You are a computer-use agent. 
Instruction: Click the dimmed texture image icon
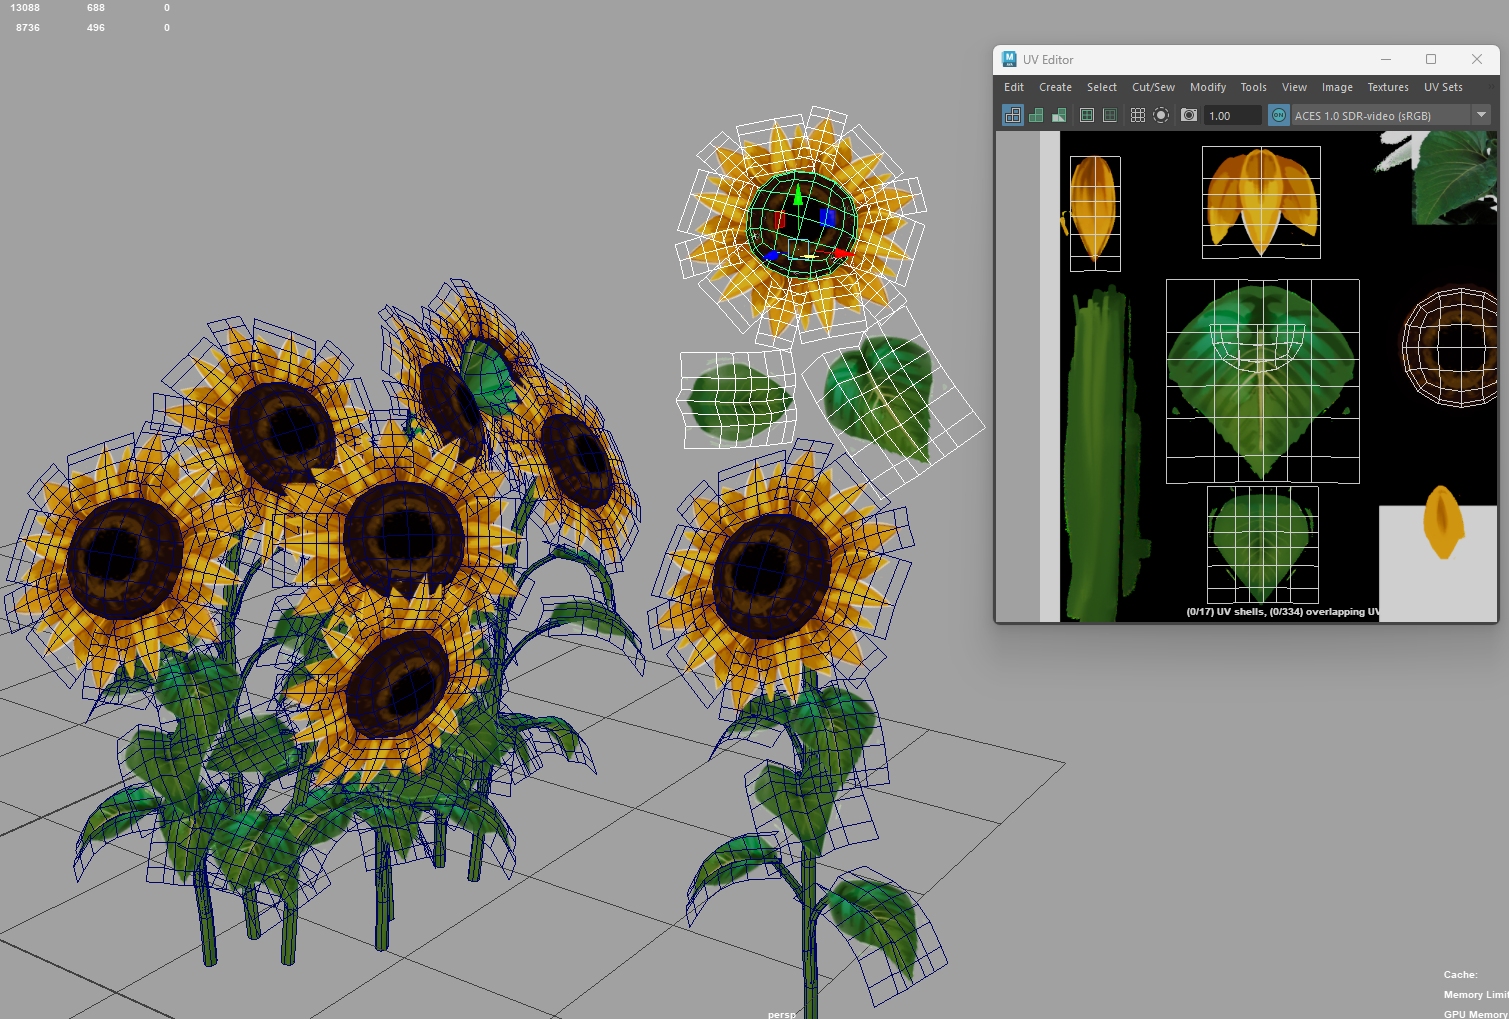1110,116
